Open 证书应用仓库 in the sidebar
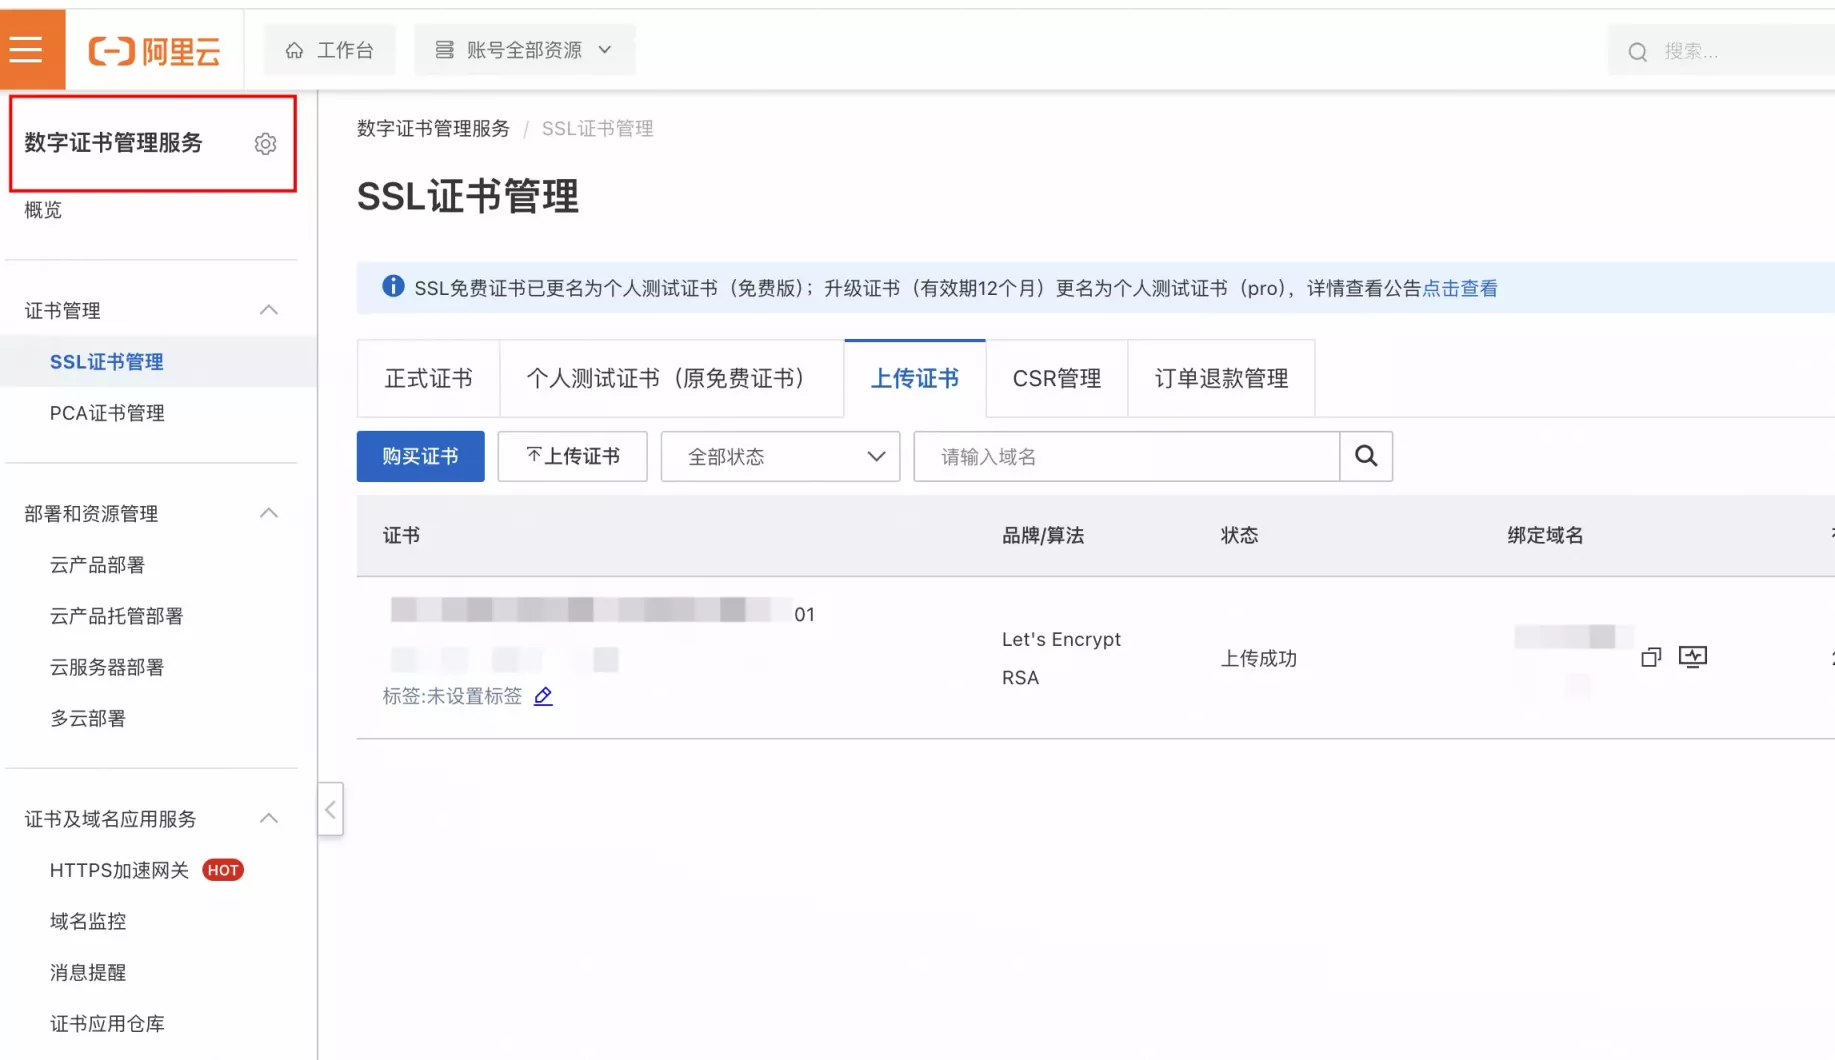The height and width of the screenshot is (1060, 1835). click(x=107, y=1023)
